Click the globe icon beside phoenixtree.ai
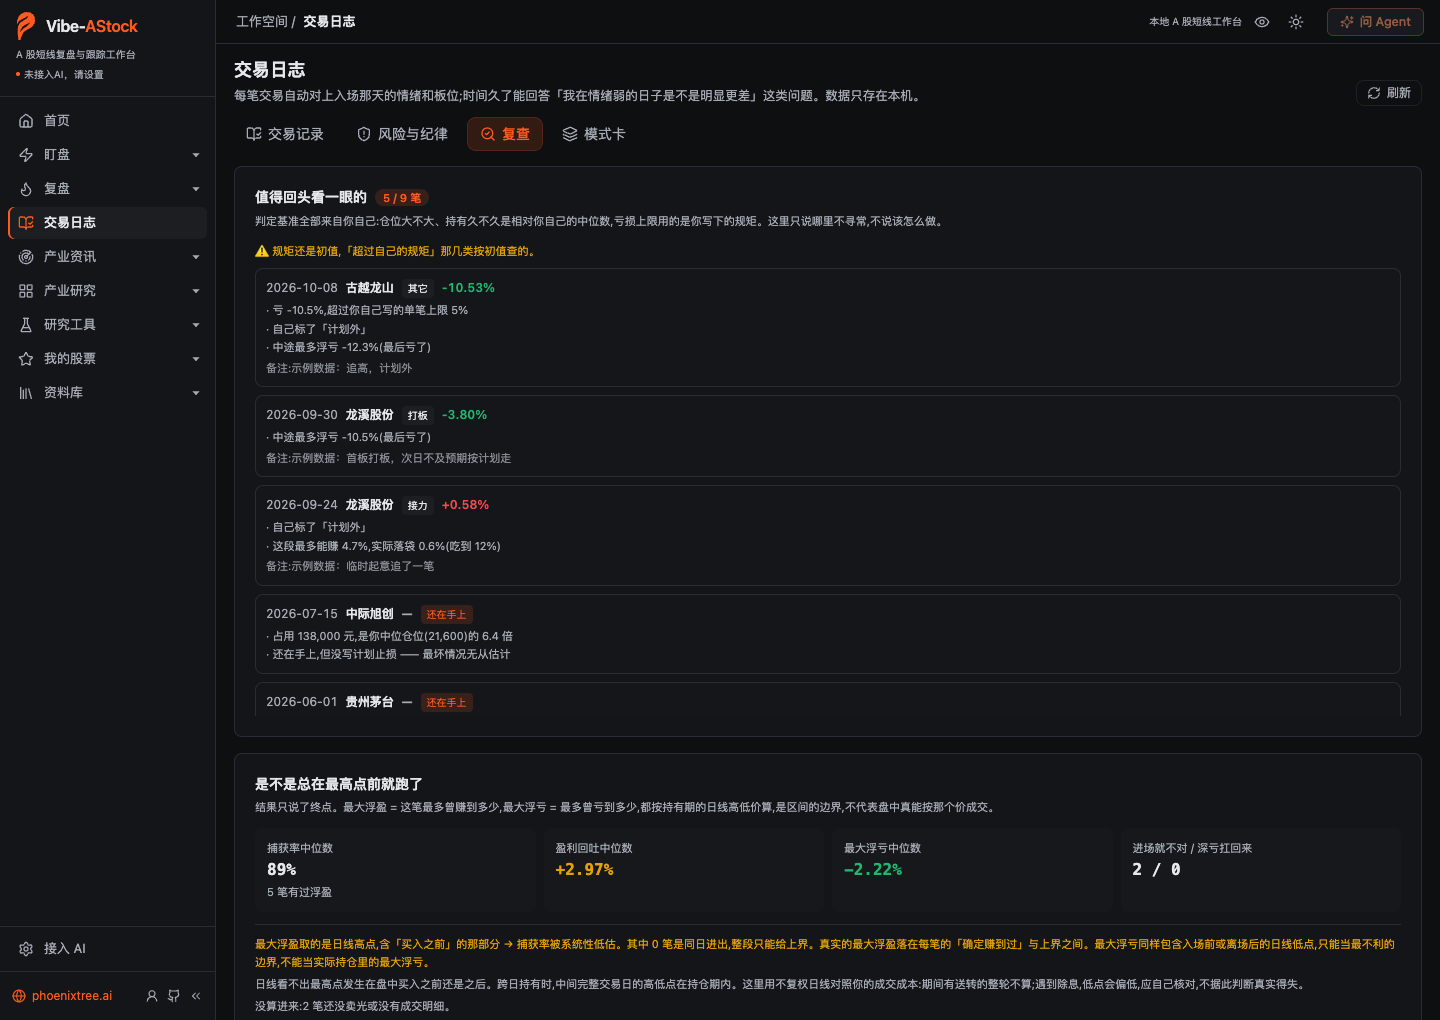1440x1020 pixels. point(19,996)
